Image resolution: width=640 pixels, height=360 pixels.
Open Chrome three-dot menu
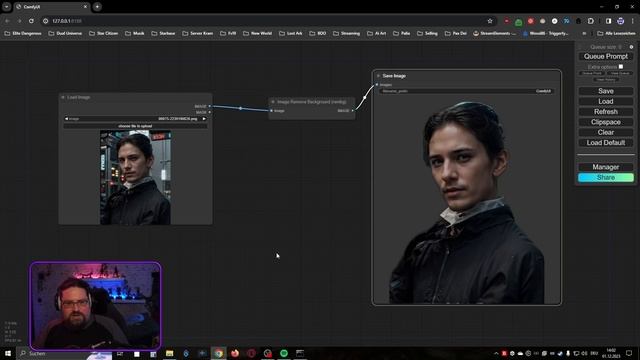(633, 21)
